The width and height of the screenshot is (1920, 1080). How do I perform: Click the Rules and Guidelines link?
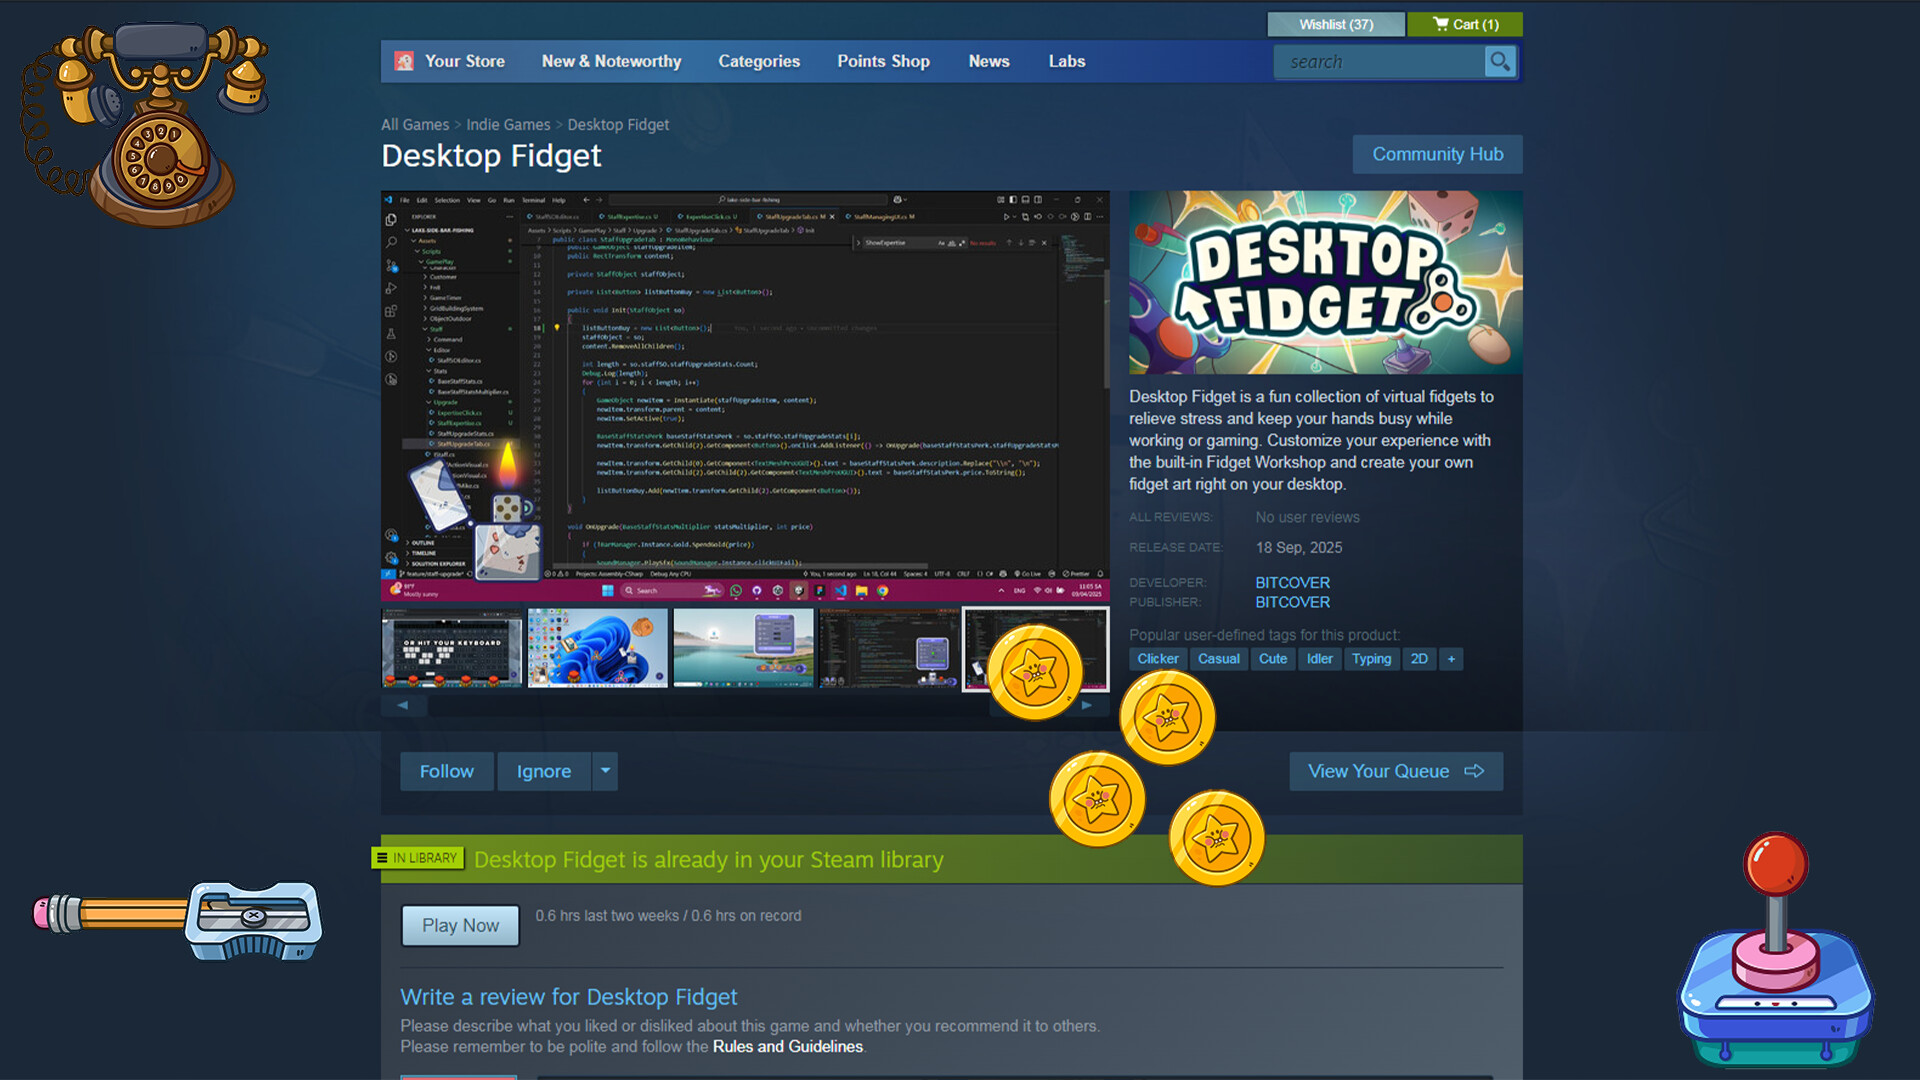(787, 1046)
